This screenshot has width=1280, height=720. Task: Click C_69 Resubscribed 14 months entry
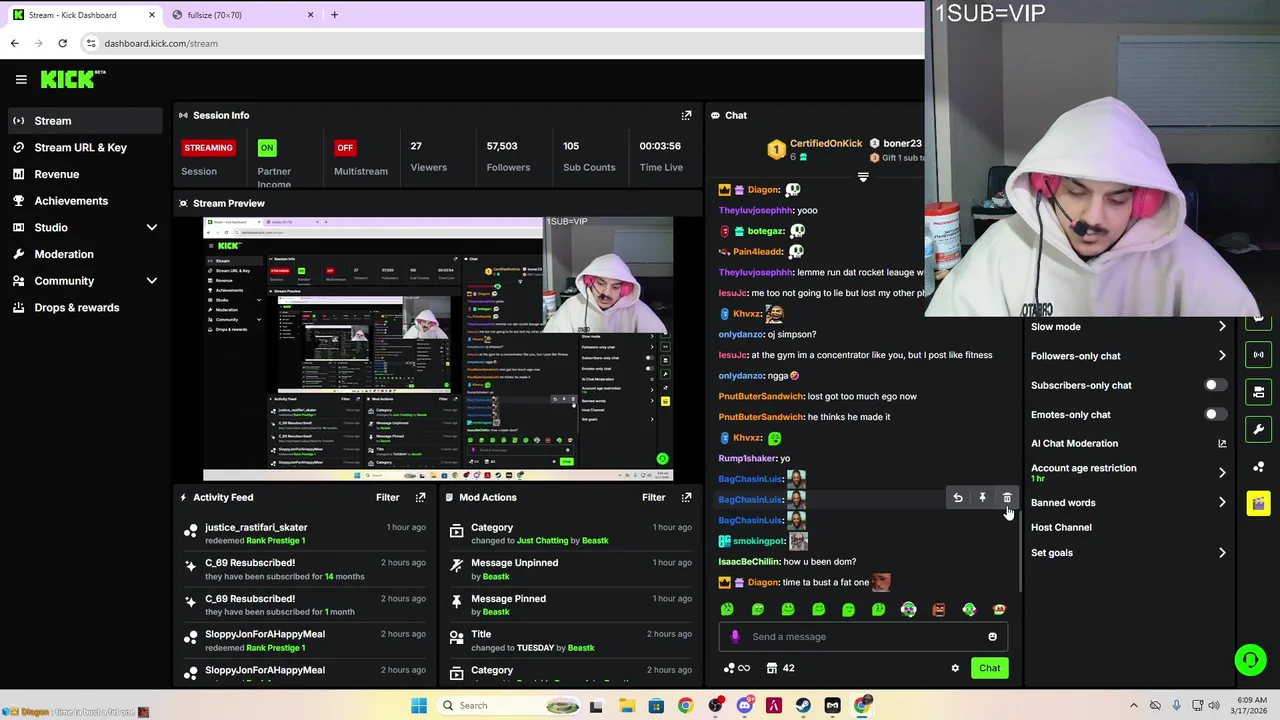pyautogui.click(x=305, y=569)
